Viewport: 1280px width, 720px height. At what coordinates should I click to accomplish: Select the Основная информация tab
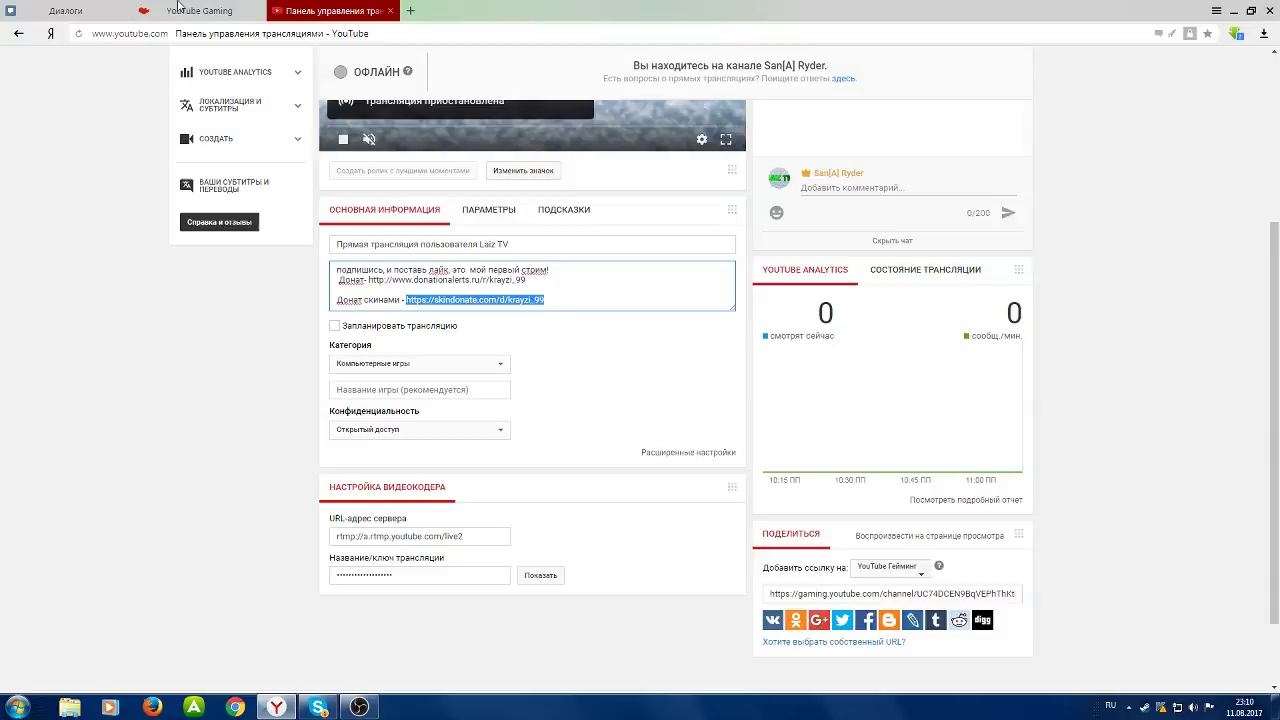(x=385, y=209)
